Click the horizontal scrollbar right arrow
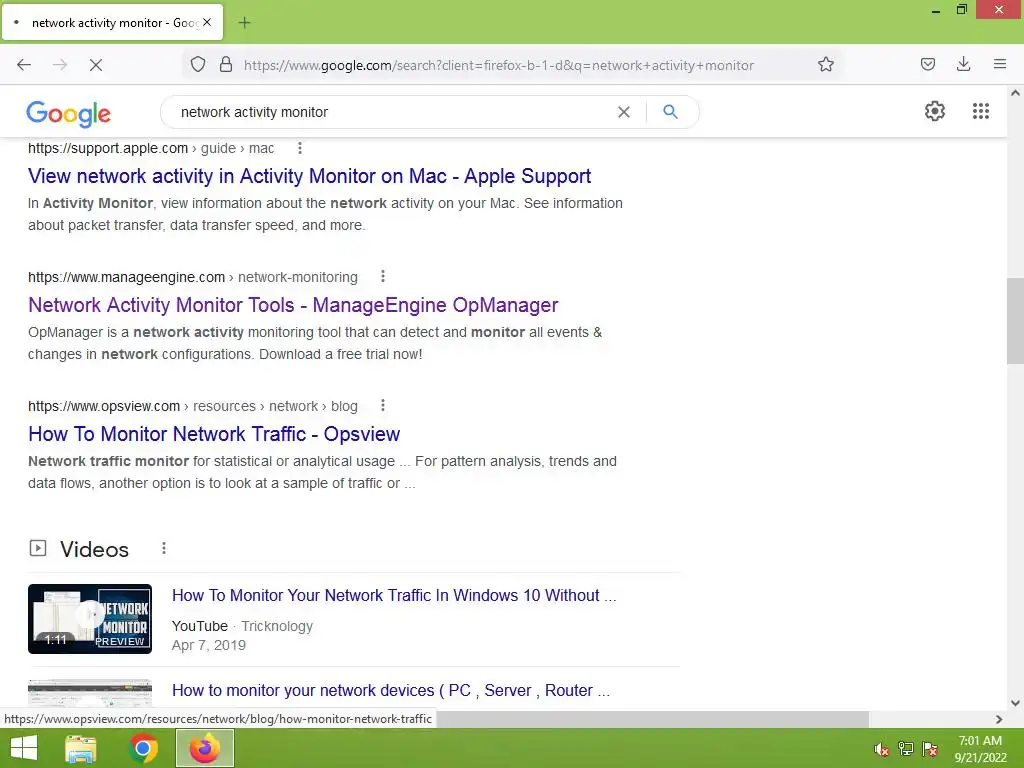 [x=999, y=719]
